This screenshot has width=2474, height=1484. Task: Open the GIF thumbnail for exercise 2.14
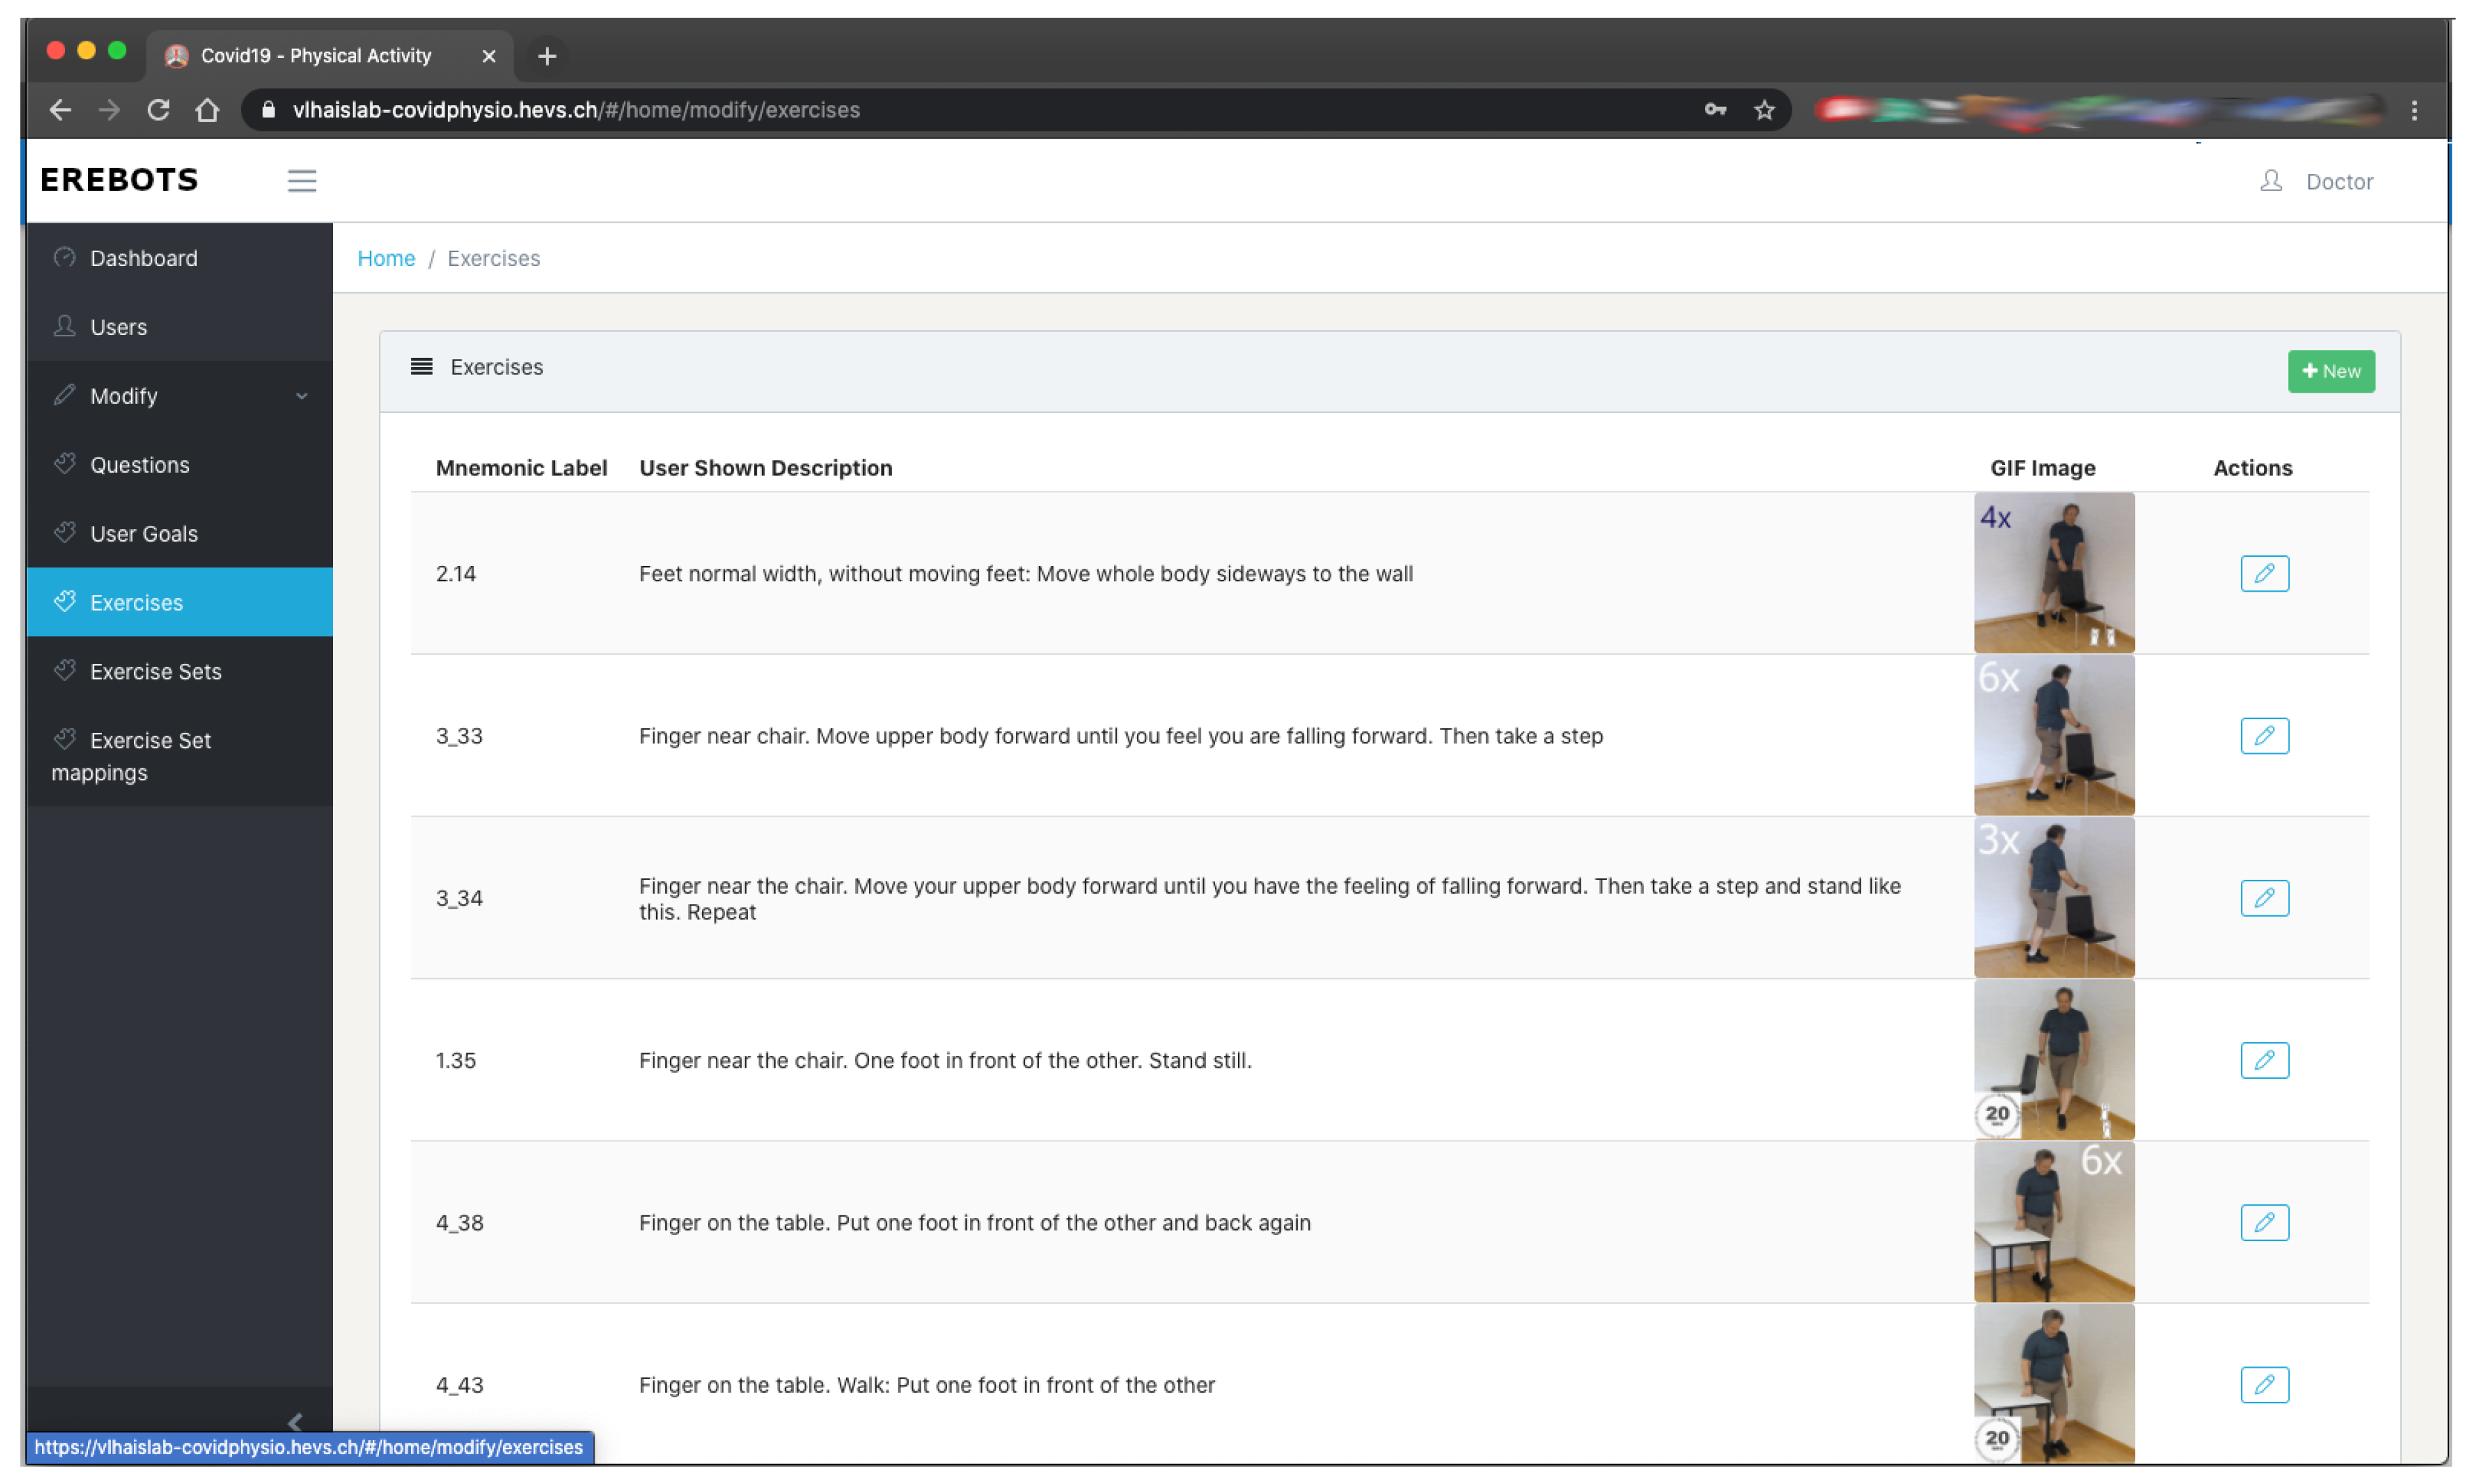[x=2053, y=572]
